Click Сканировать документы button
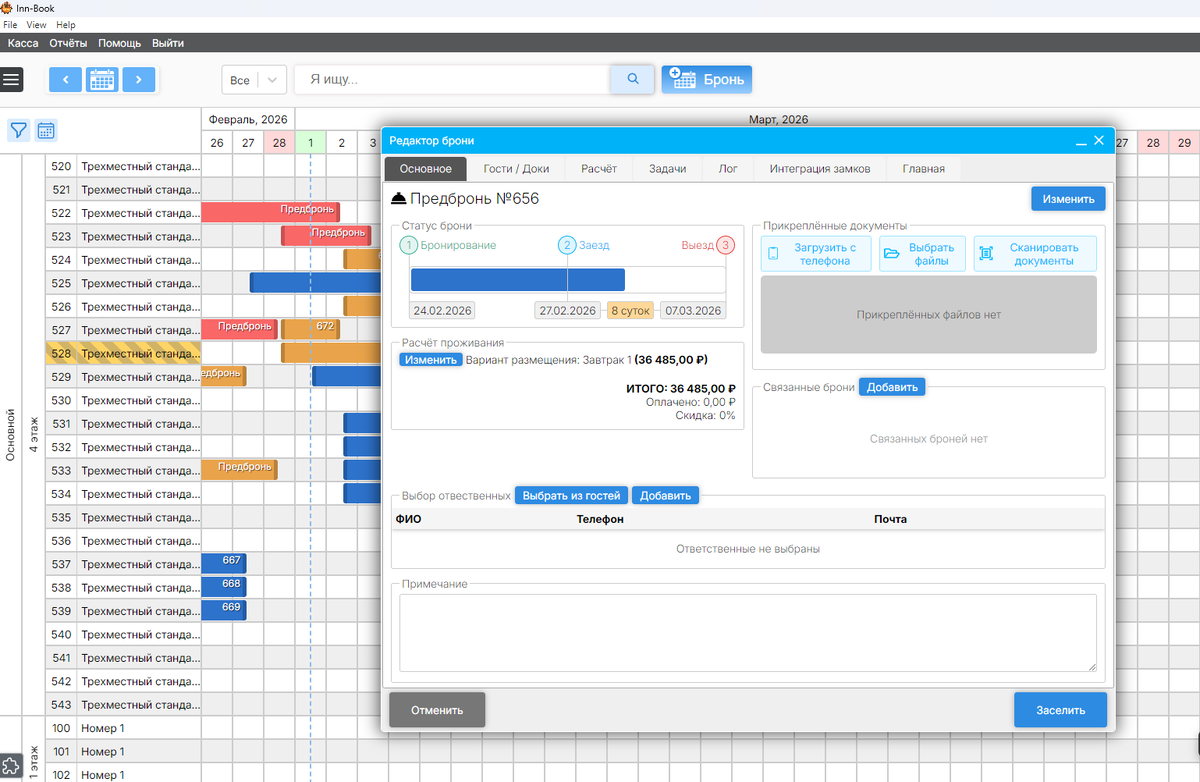This screenshot has width=1200, height=782. pos(1035,254)
